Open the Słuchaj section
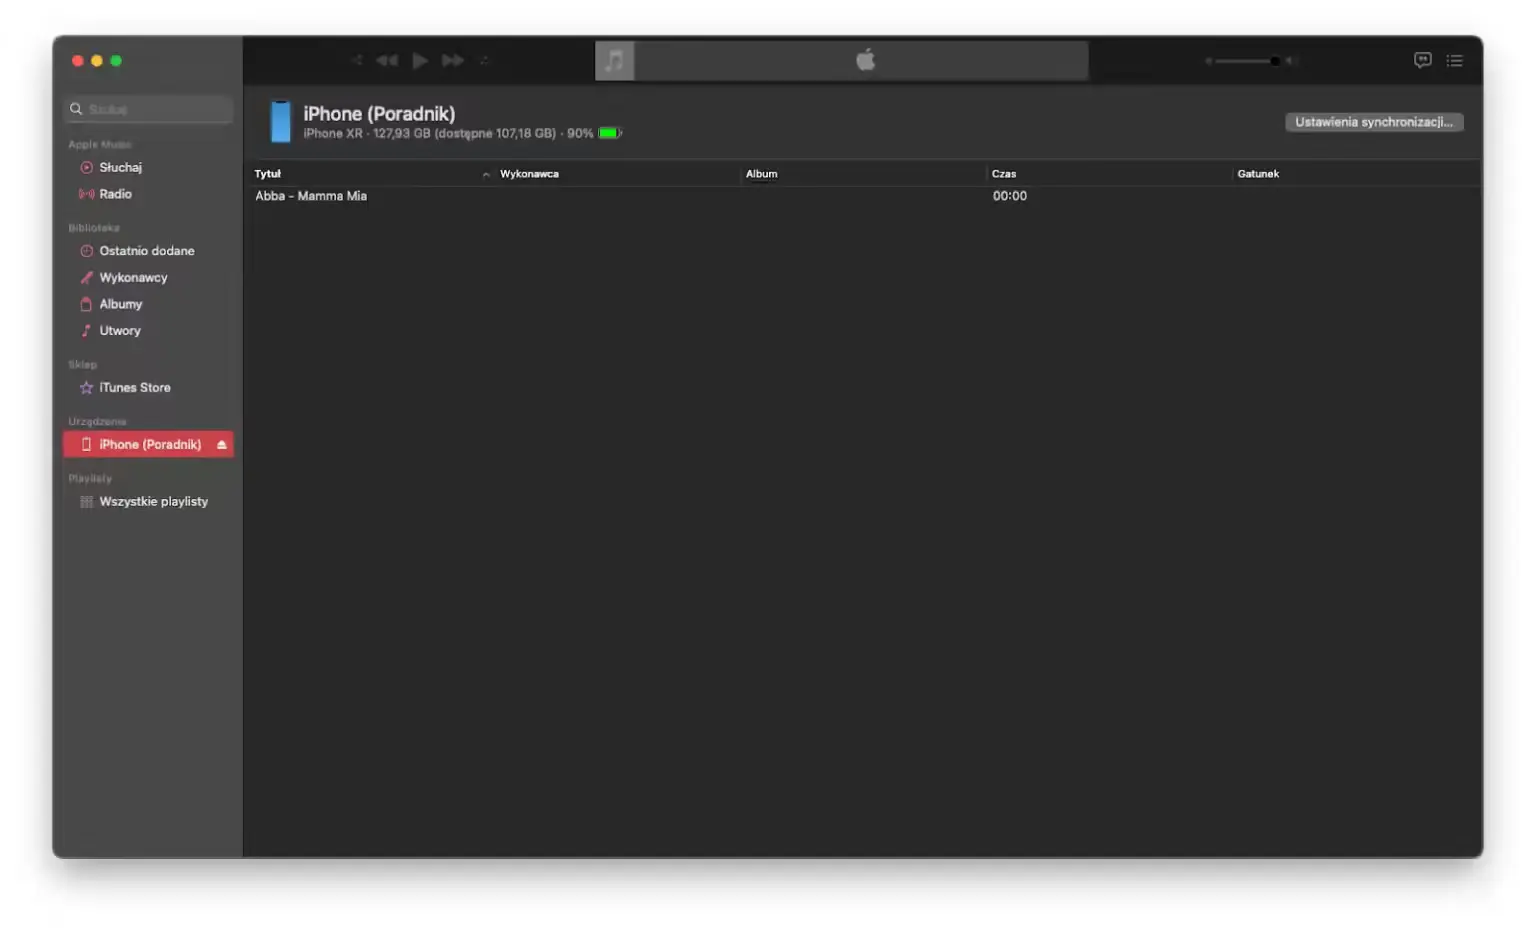1536x928 pixels. (120, 168)
